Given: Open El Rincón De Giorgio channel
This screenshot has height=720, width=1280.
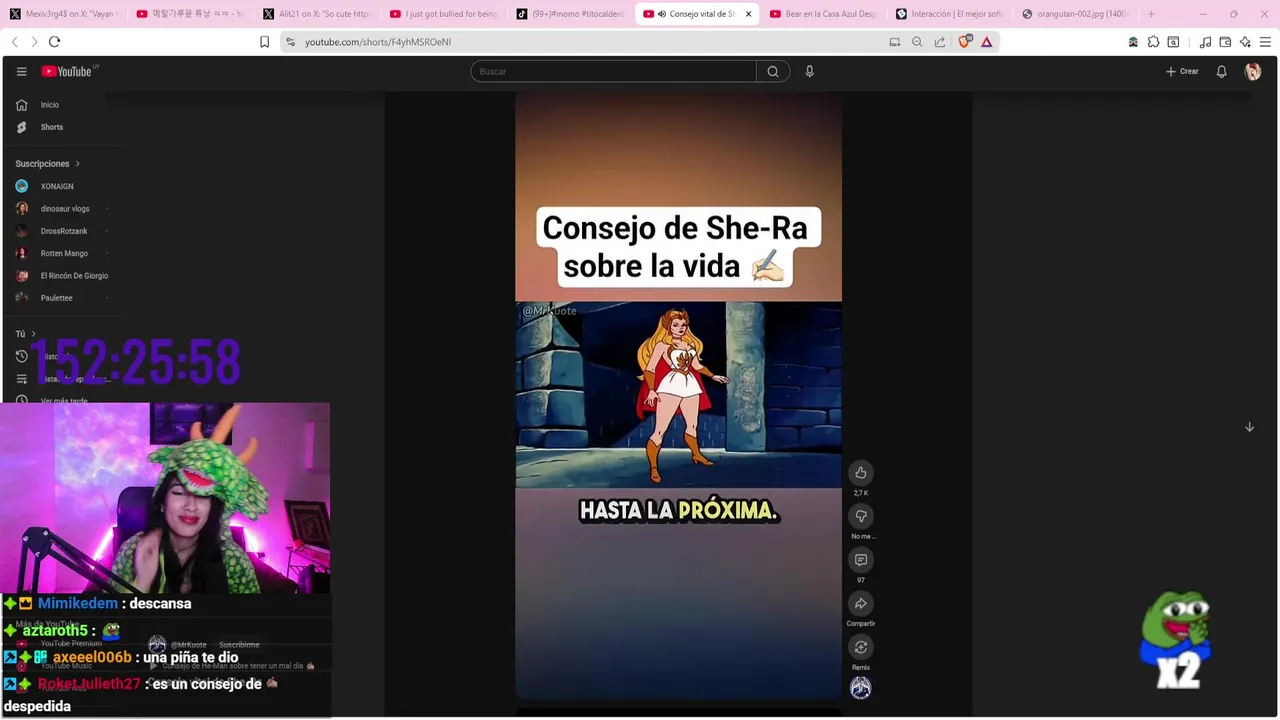Looking at the screenshot, I should [62, 276].
